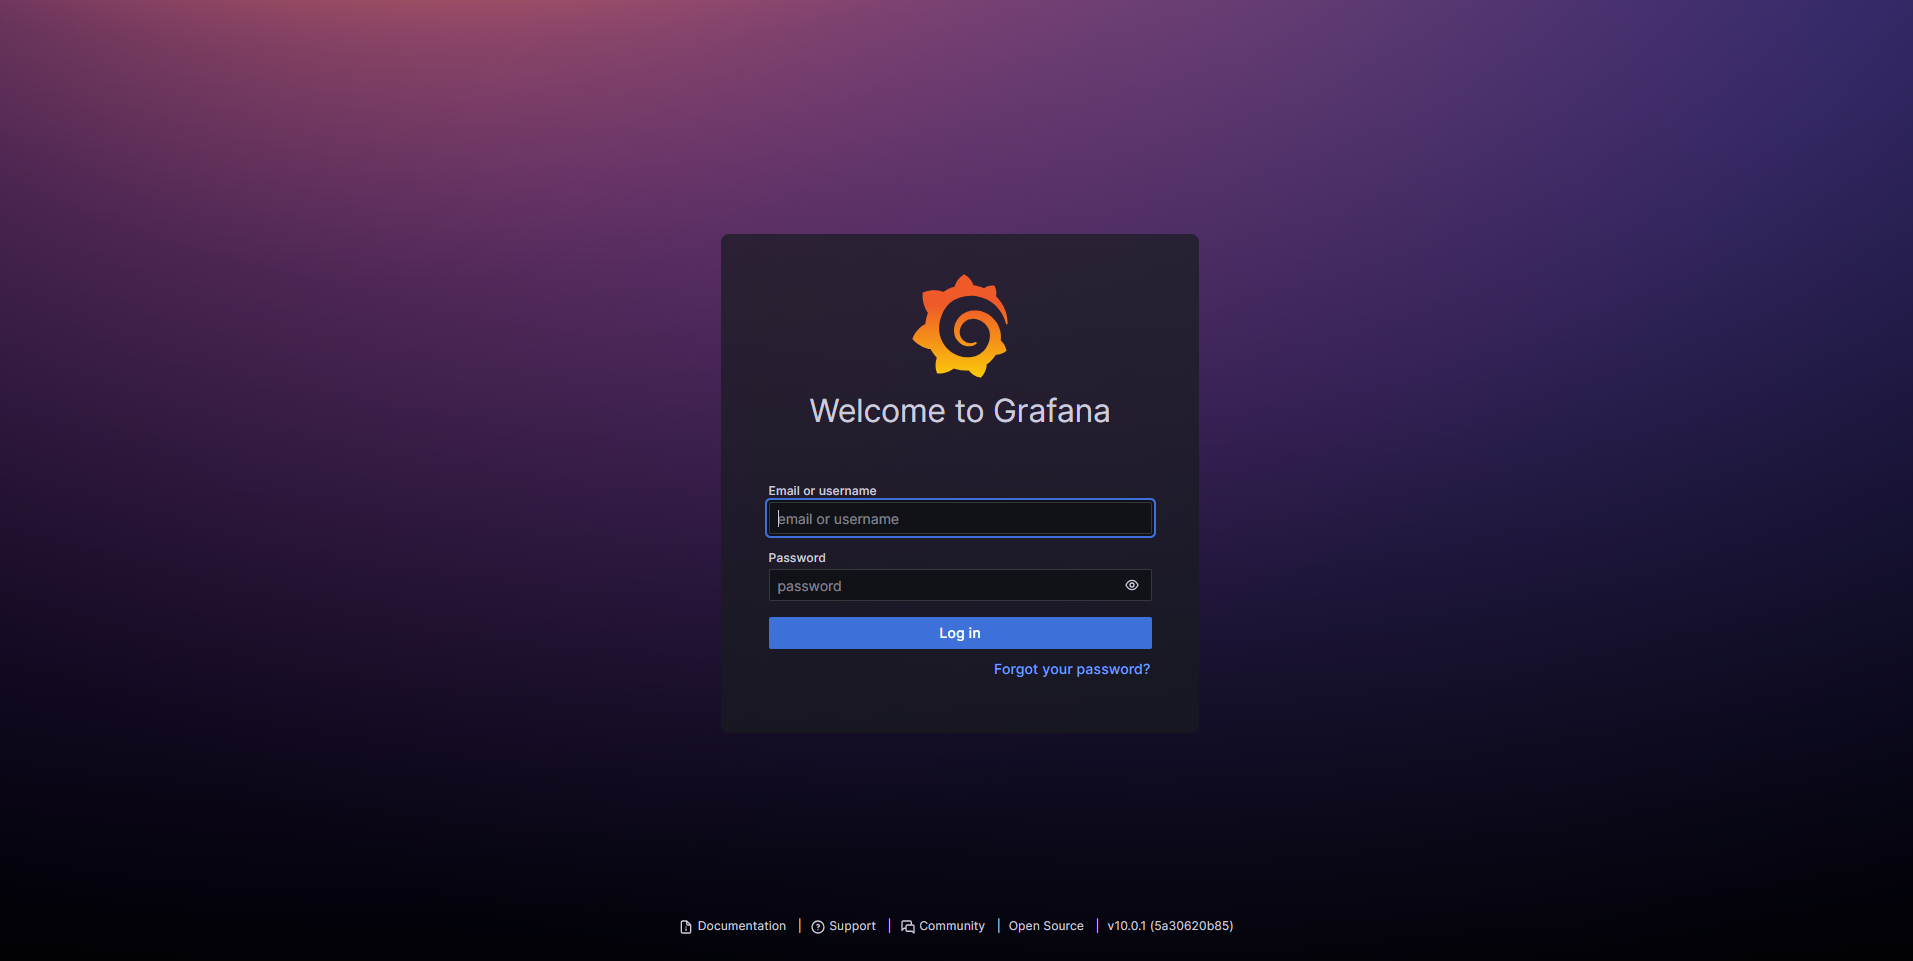The image size is (1913, 961).
Task: Open the Support footer link text
Action: (x=852, y=926)
